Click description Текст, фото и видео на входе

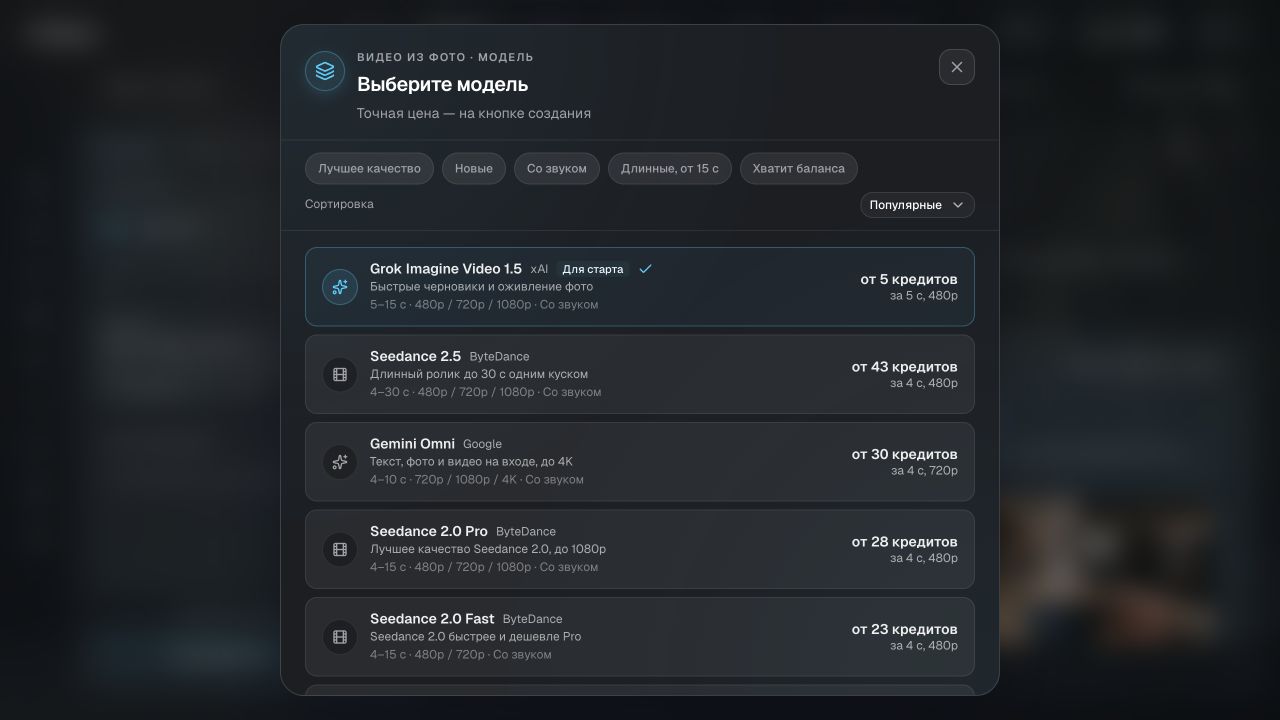[x=471, y=462]
